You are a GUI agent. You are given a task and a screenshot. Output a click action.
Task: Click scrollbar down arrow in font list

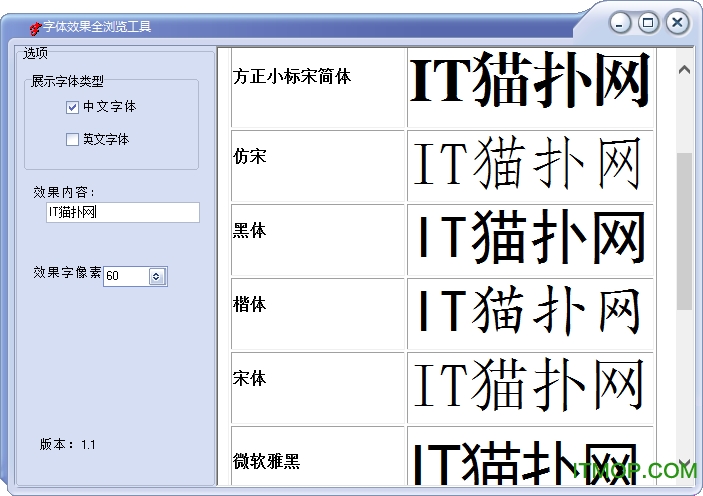tap(684, 462)
